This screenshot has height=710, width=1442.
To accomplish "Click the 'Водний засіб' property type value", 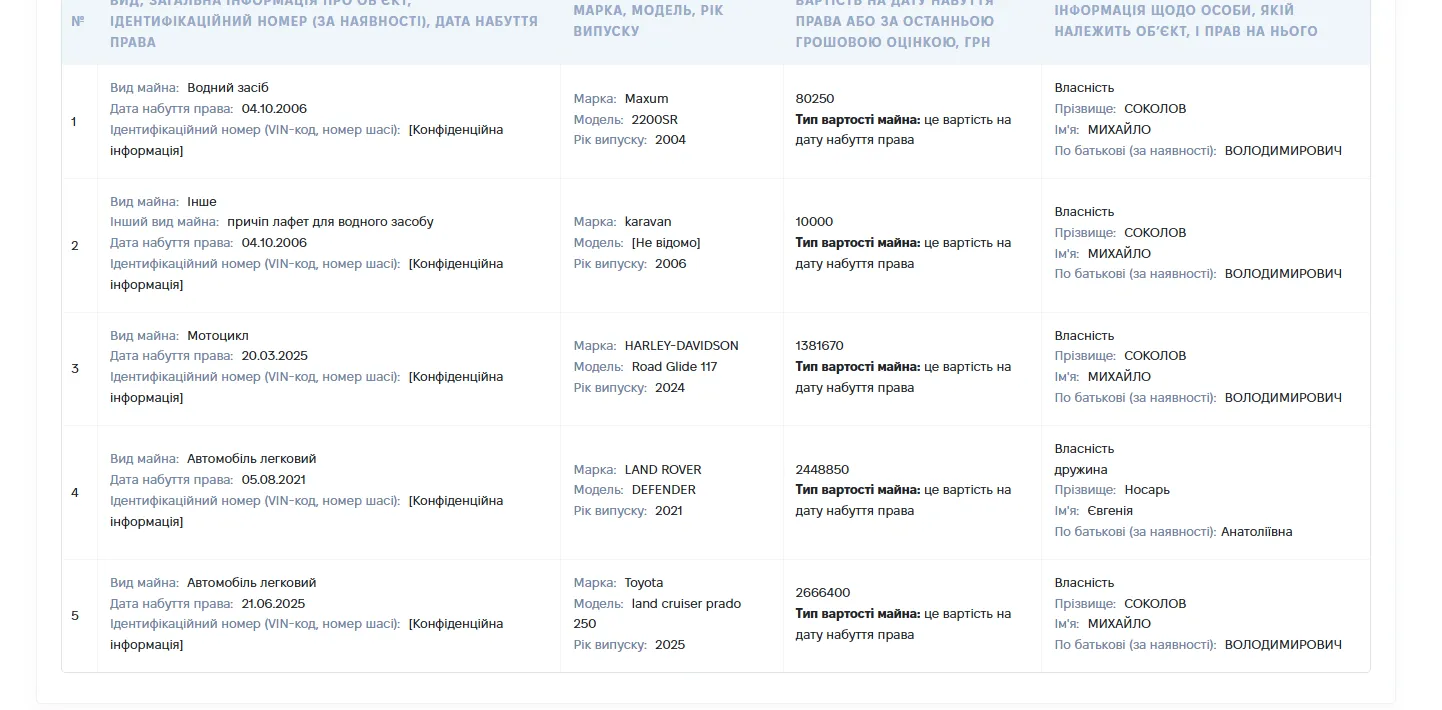I will click(x=228, y=88).
